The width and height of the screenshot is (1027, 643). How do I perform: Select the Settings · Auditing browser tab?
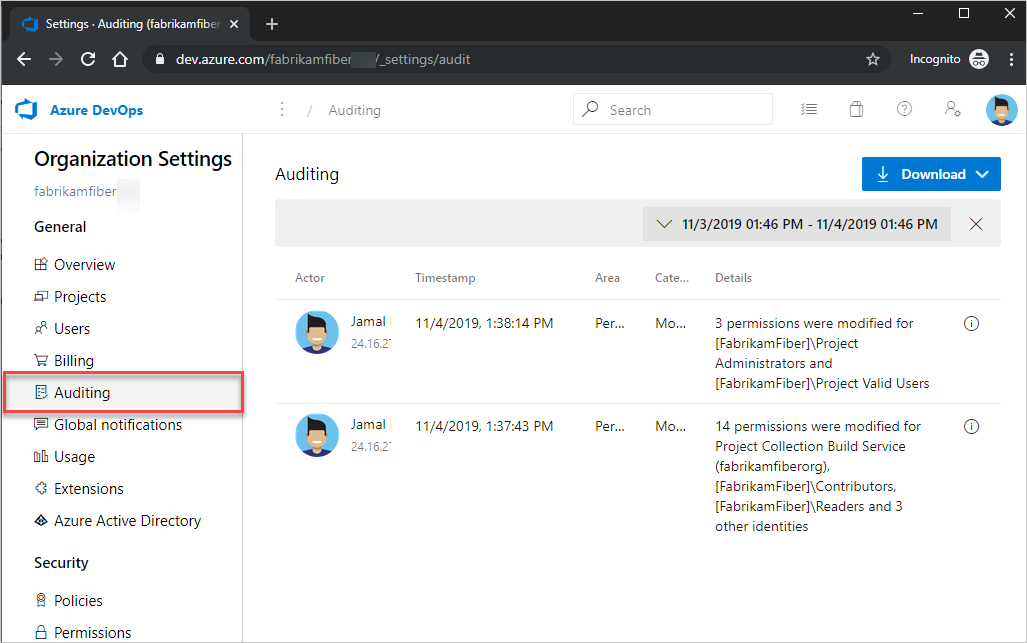coord(130,22)
